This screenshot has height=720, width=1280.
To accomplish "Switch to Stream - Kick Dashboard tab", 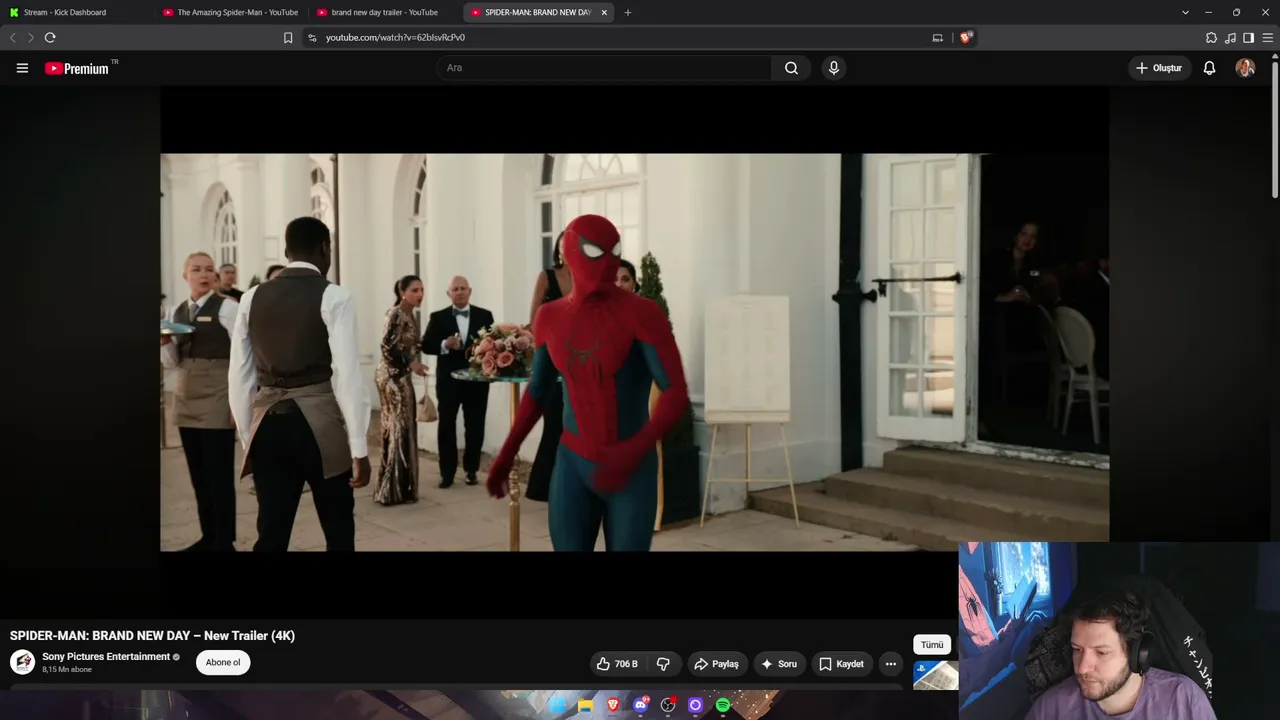I will tap(77, 12).
